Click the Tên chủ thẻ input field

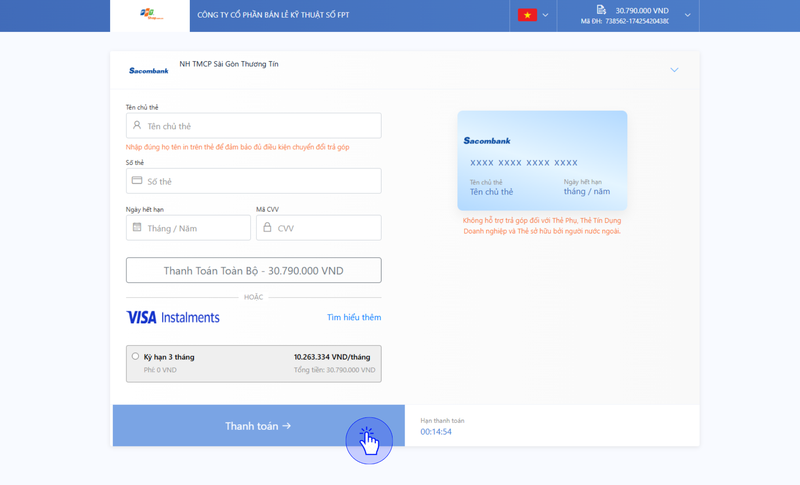254,125
